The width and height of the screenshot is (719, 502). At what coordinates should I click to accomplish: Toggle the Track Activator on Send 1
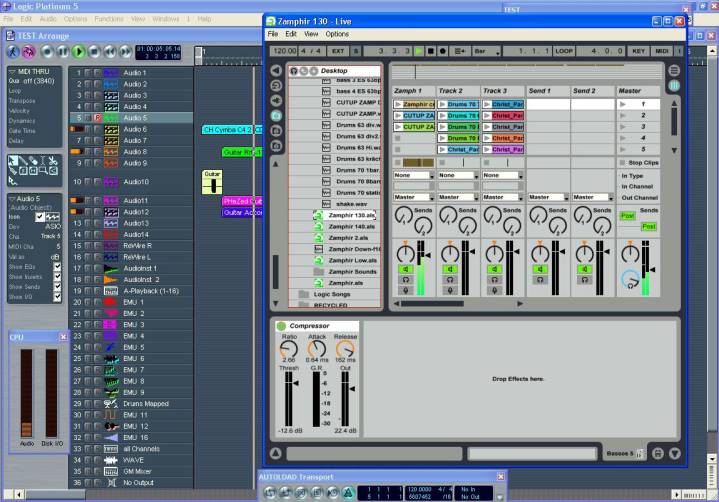point(540,269)
